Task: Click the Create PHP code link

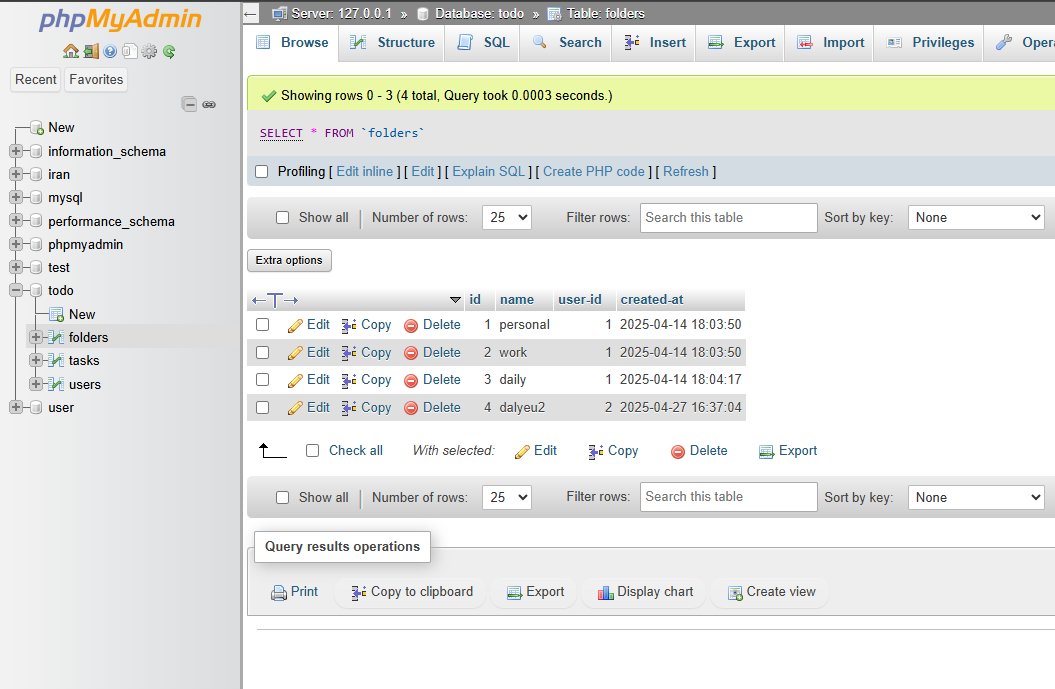Action: pyautogui.click(x=593, y=172)
